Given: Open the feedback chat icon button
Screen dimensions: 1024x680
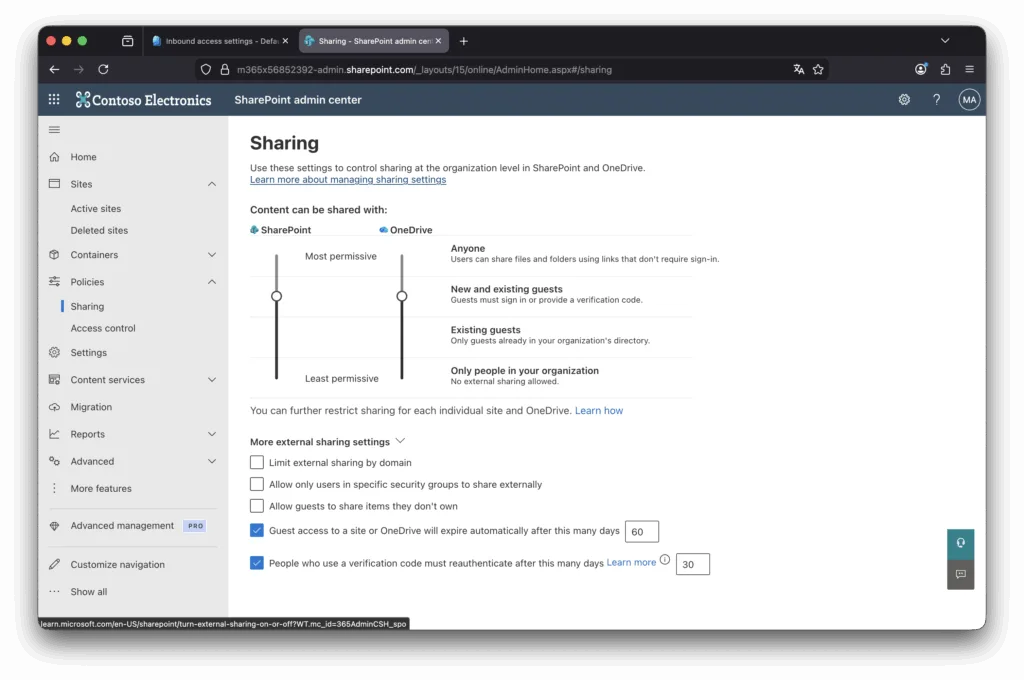Looking at the screenshot, I should [x=960, y=574].
